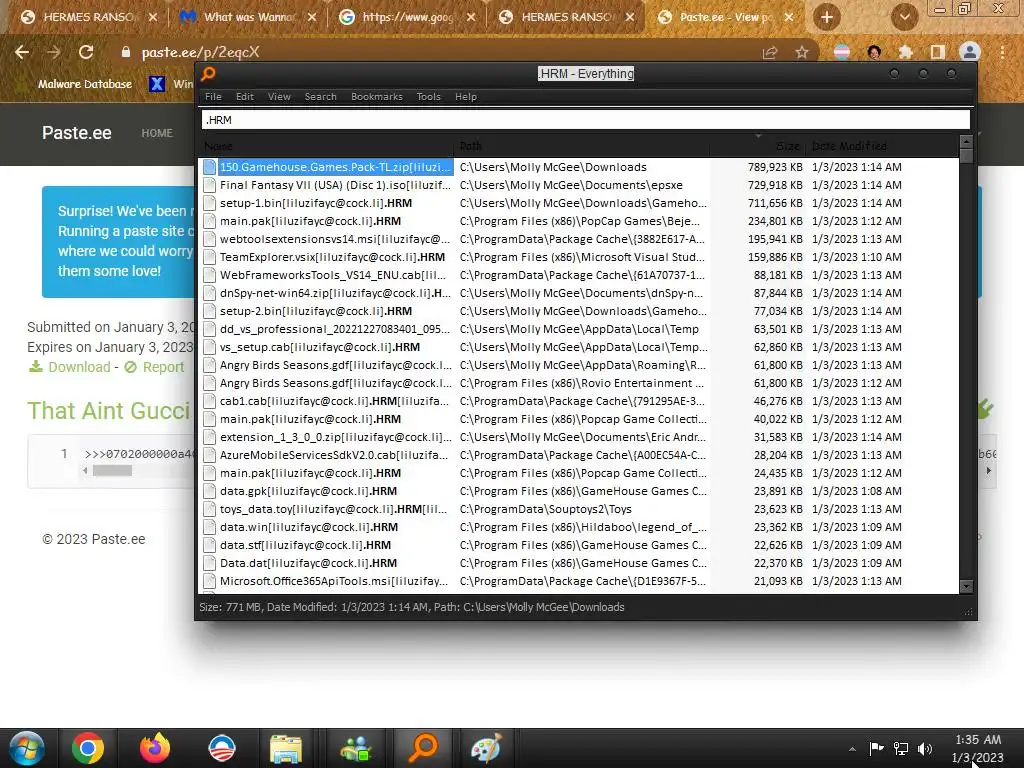Open the Tools menu in Everything
The height and width of the screenshot is (768, 1024).
coord(428,97)
